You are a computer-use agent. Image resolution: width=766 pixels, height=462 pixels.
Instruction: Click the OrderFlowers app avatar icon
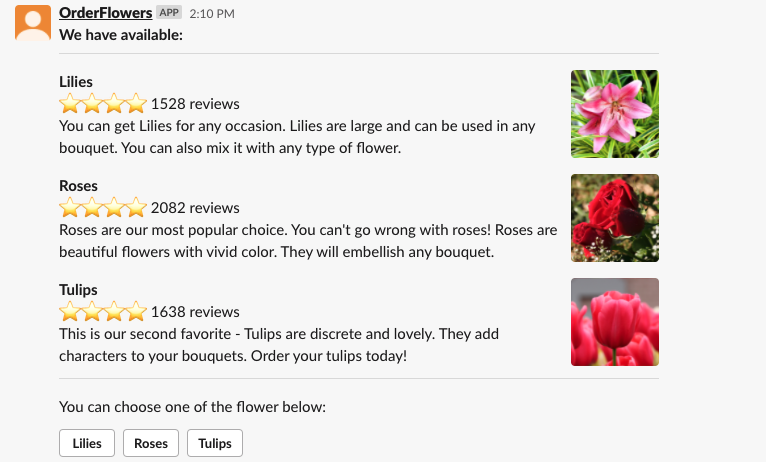(33, 22)
